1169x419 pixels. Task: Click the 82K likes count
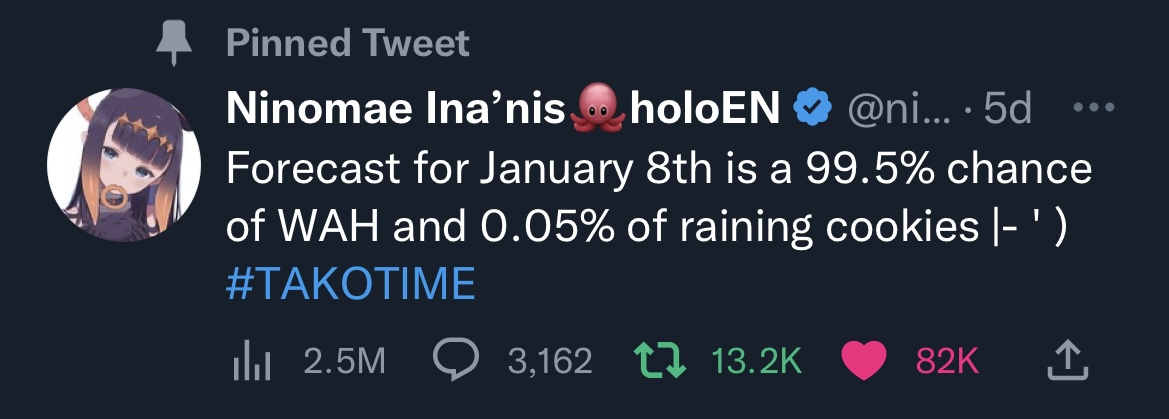pos(947,362)
